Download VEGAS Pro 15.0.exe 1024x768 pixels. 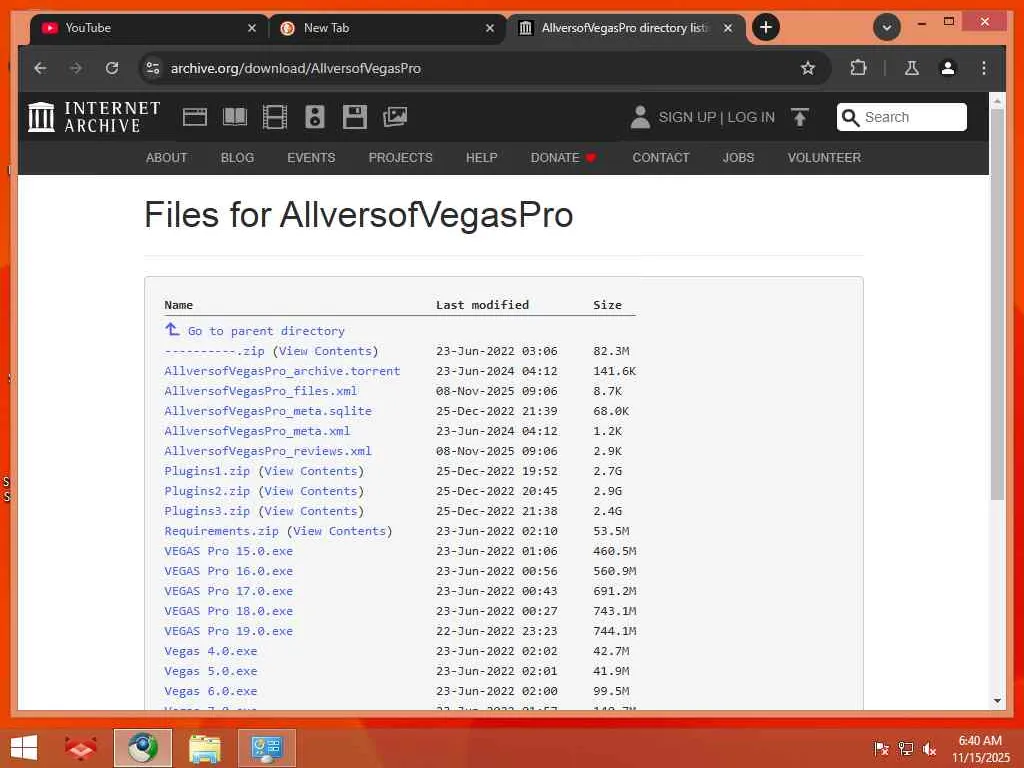coord(229,551)
